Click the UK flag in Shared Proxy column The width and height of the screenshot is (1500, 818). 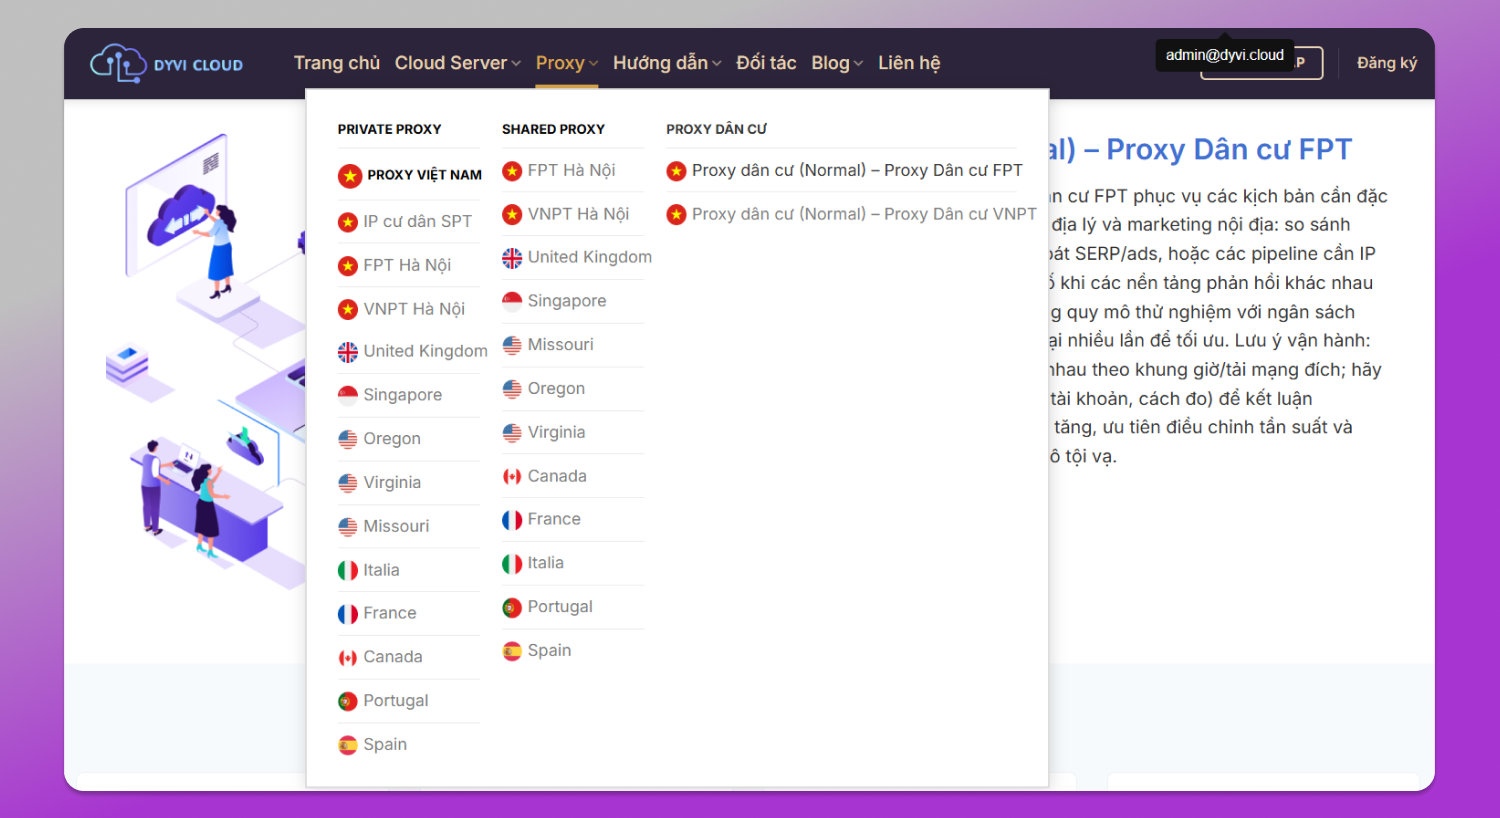tap(512, 258)
